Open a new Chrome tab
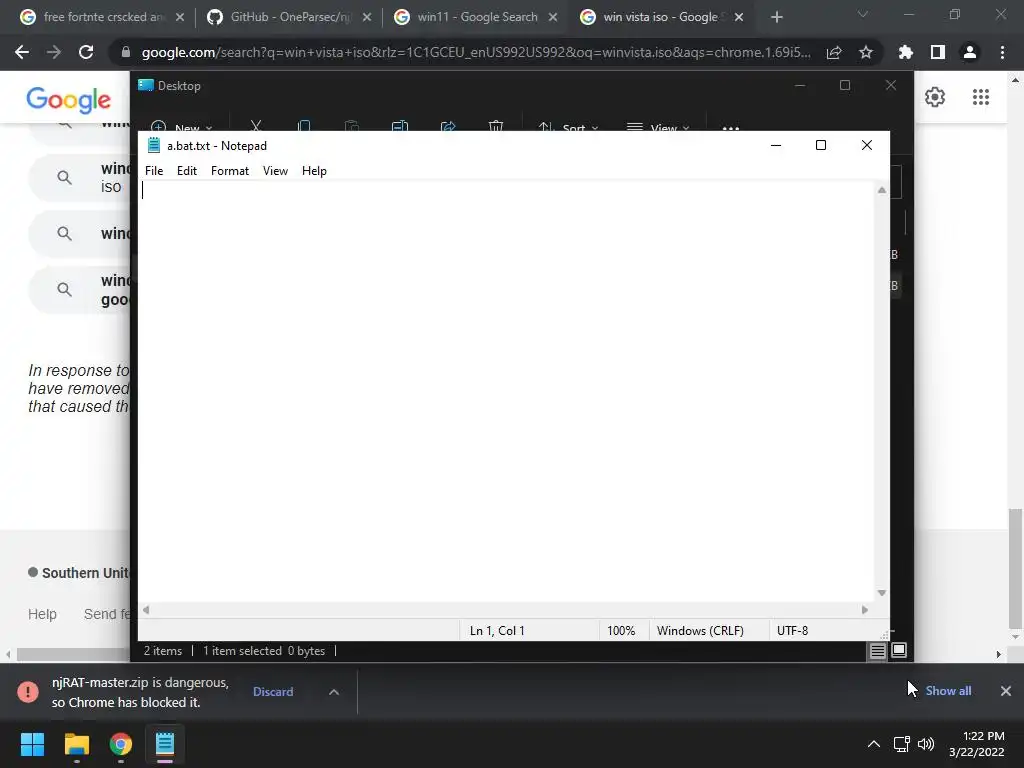 pos(776,18)
